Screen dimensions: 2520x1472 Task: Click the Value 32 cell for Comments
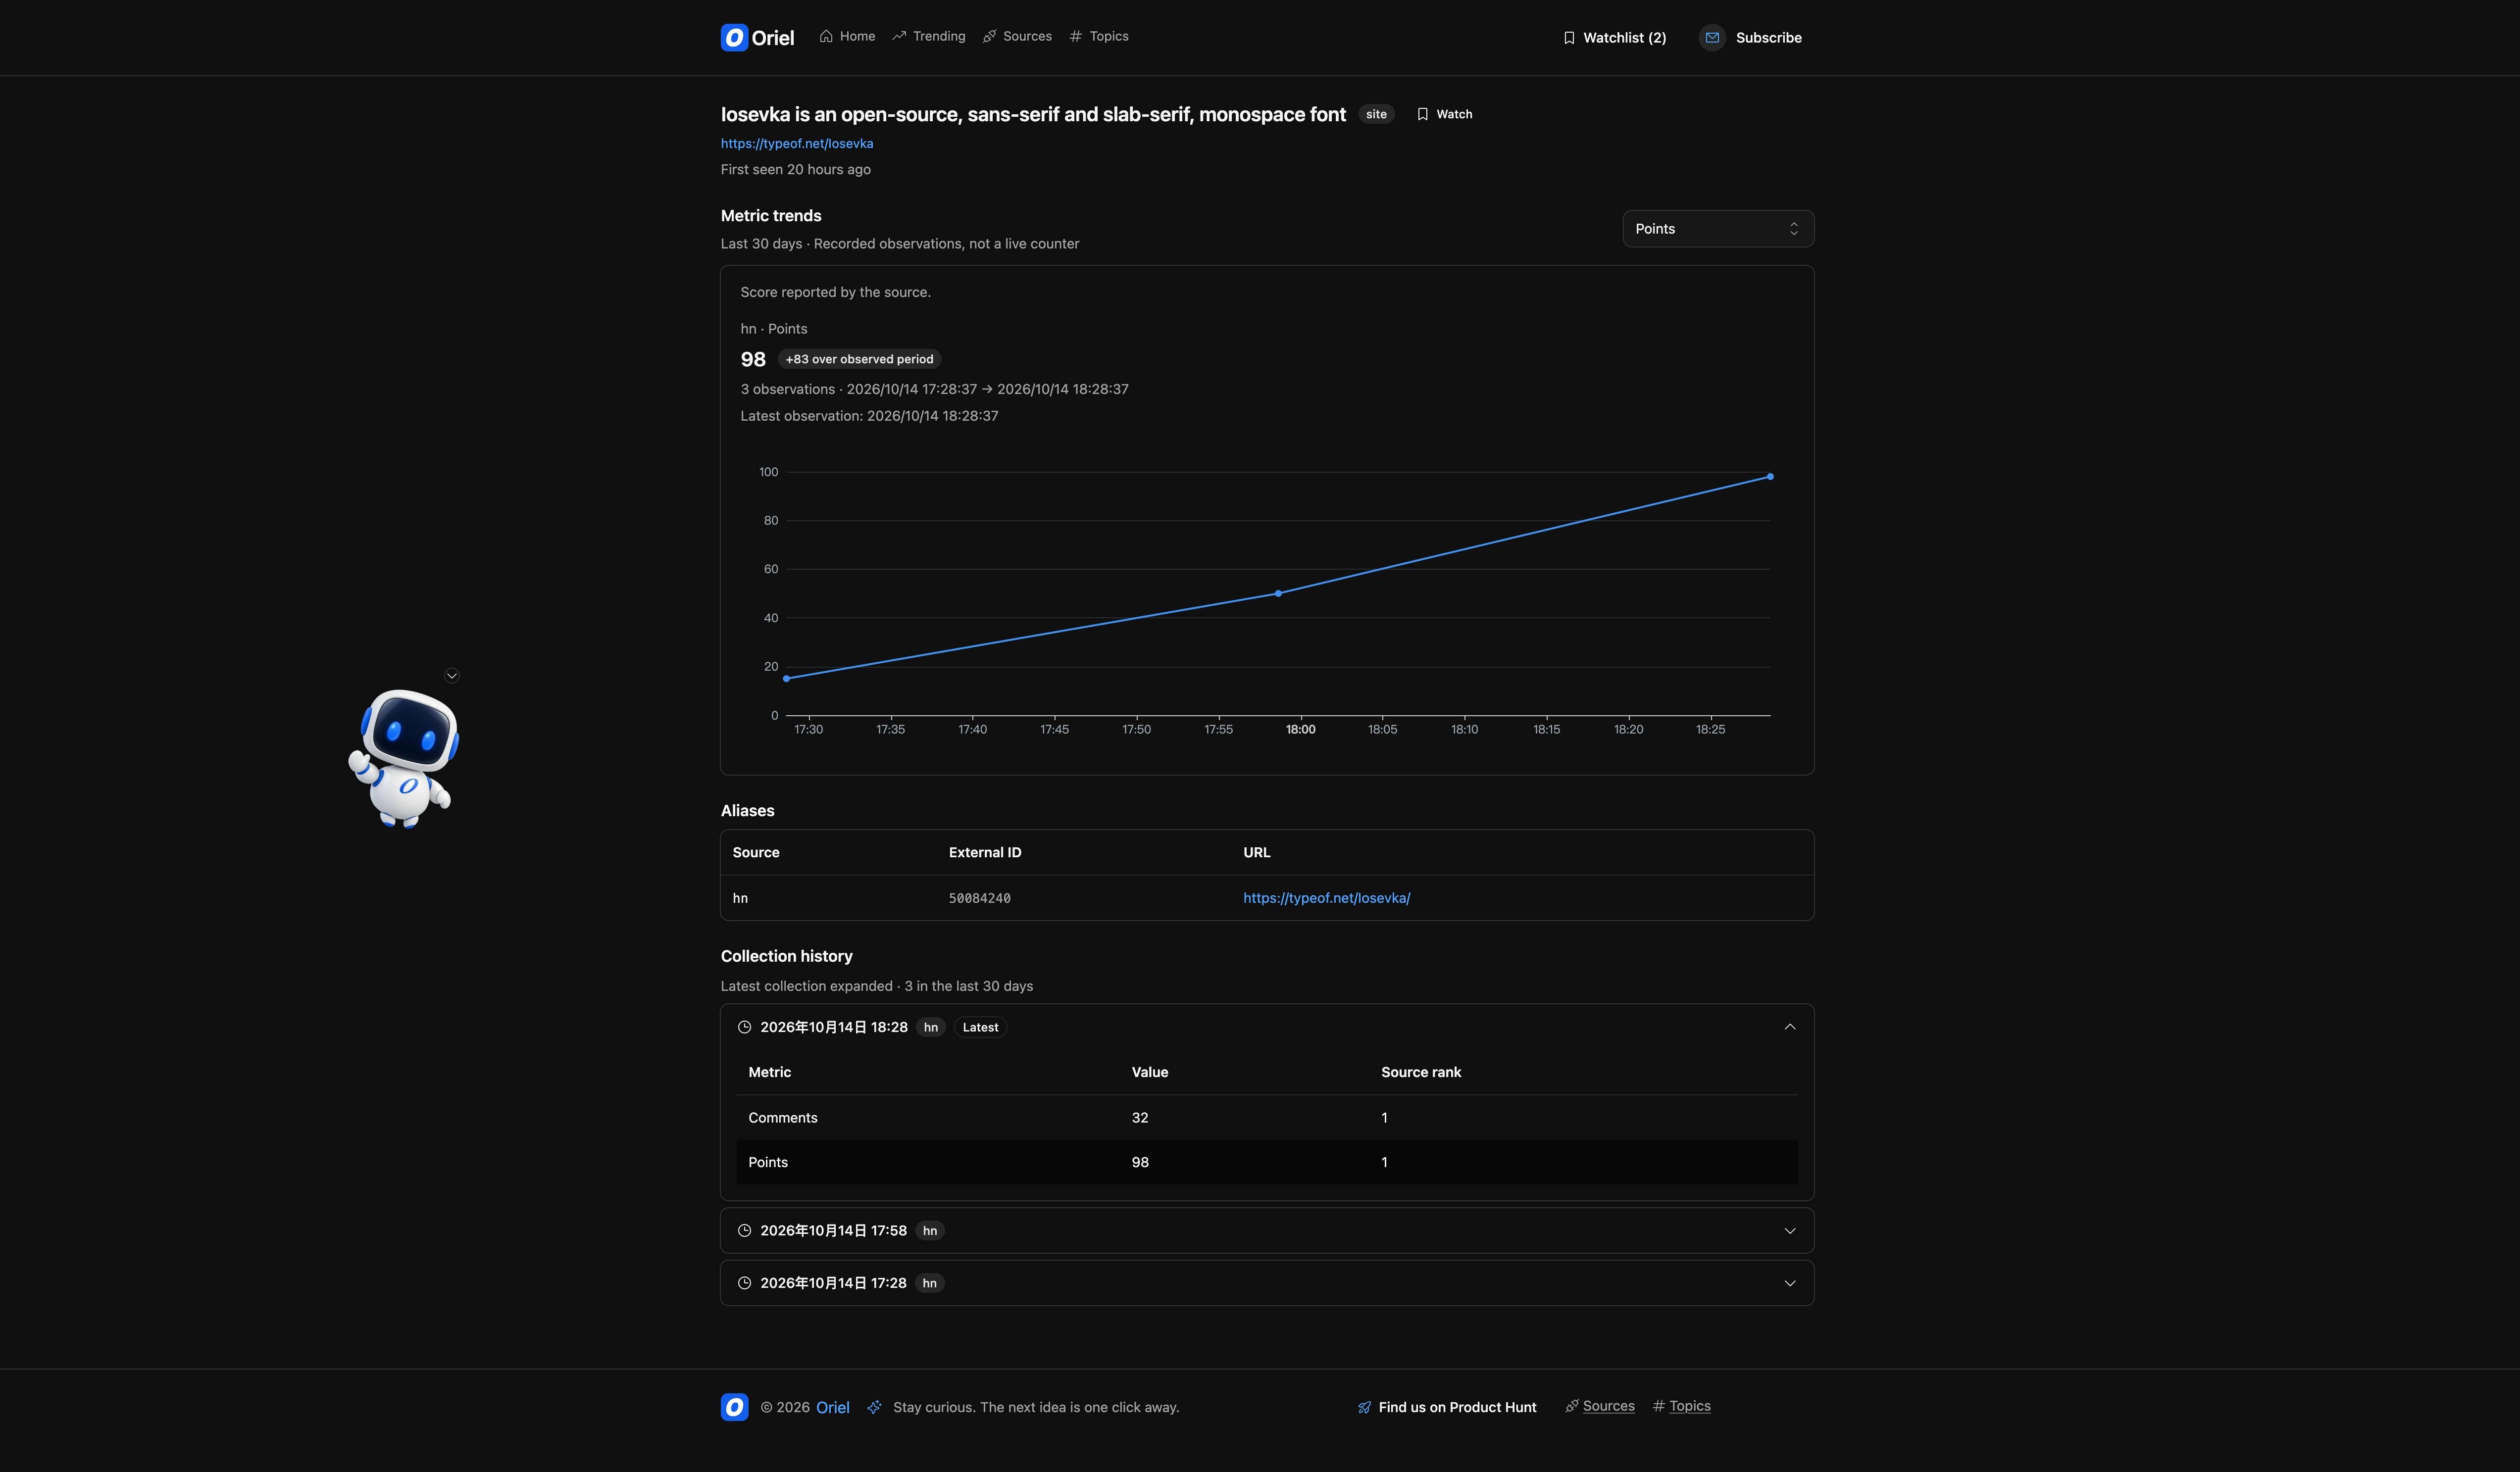pyautogui.click(x=1140, y=1118)
